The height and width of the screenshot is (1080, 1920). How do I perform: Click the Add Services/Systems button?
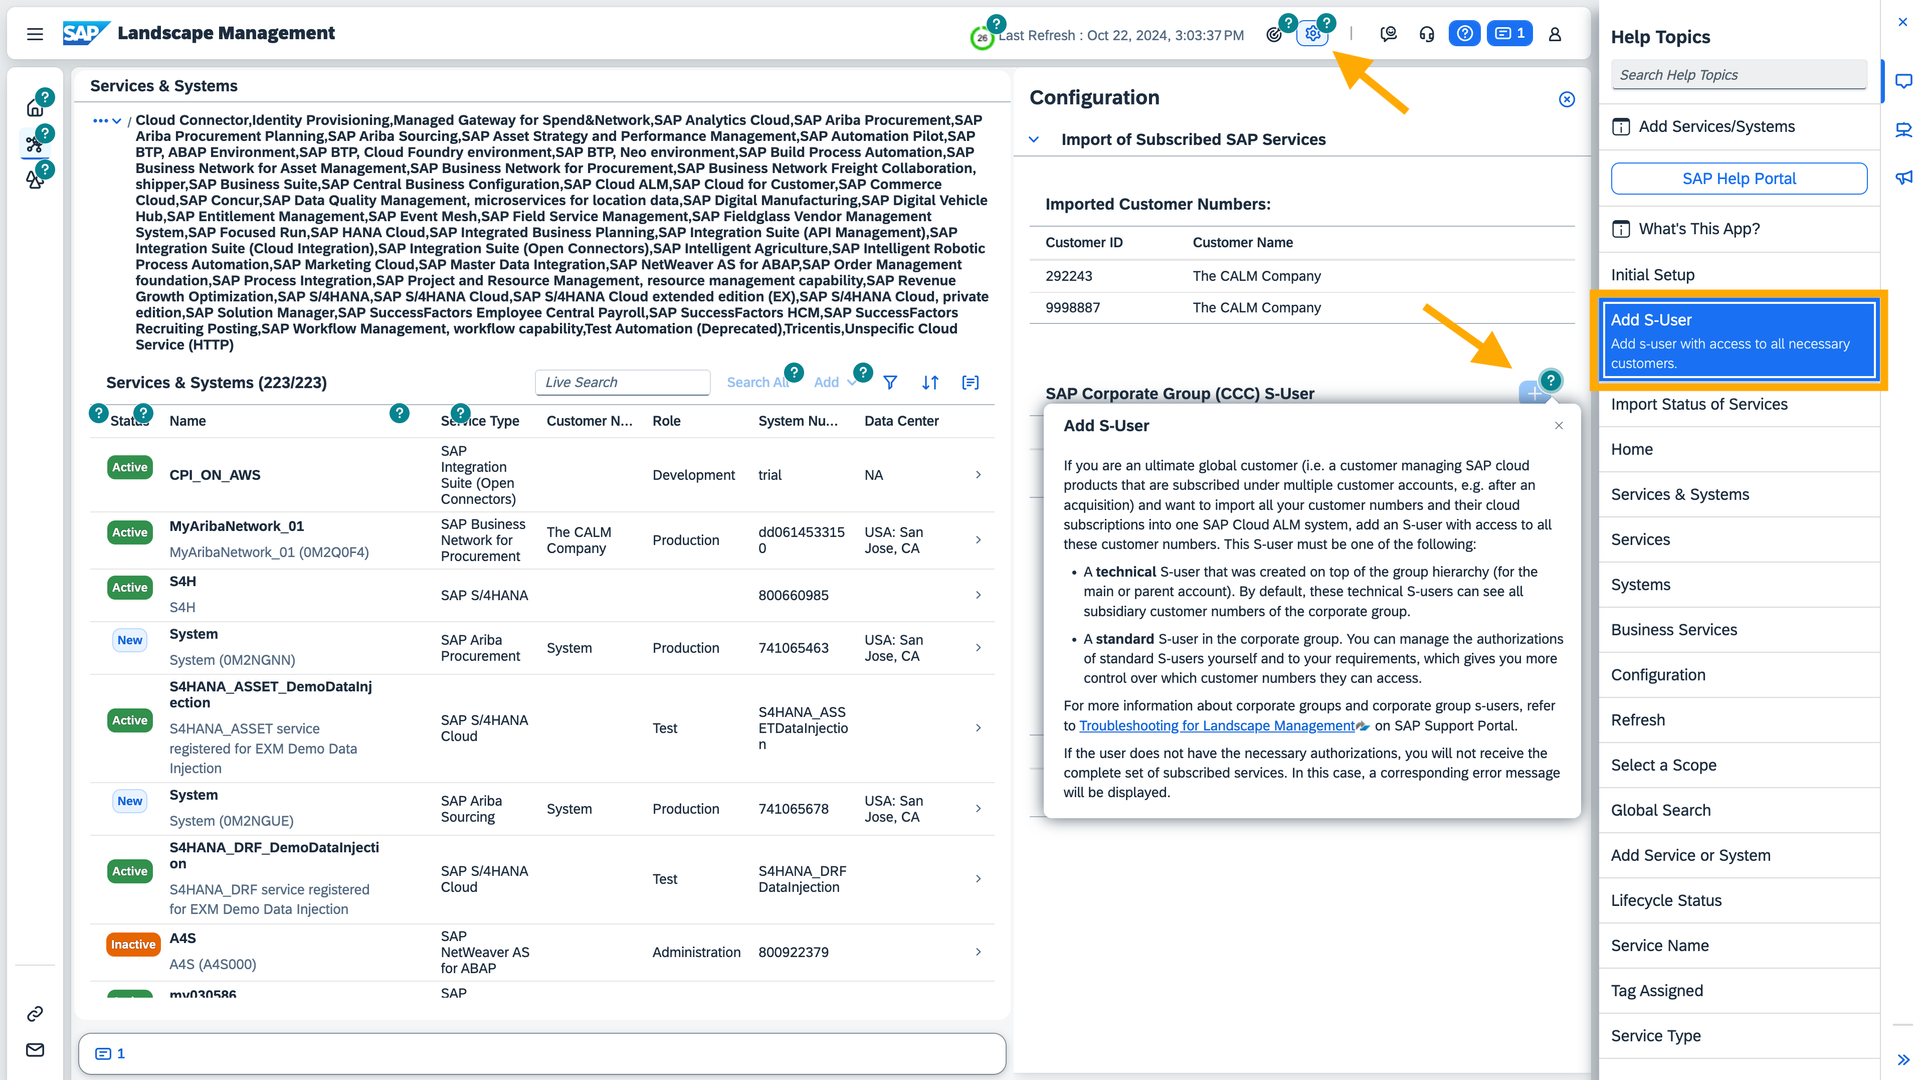[1716, 127]
